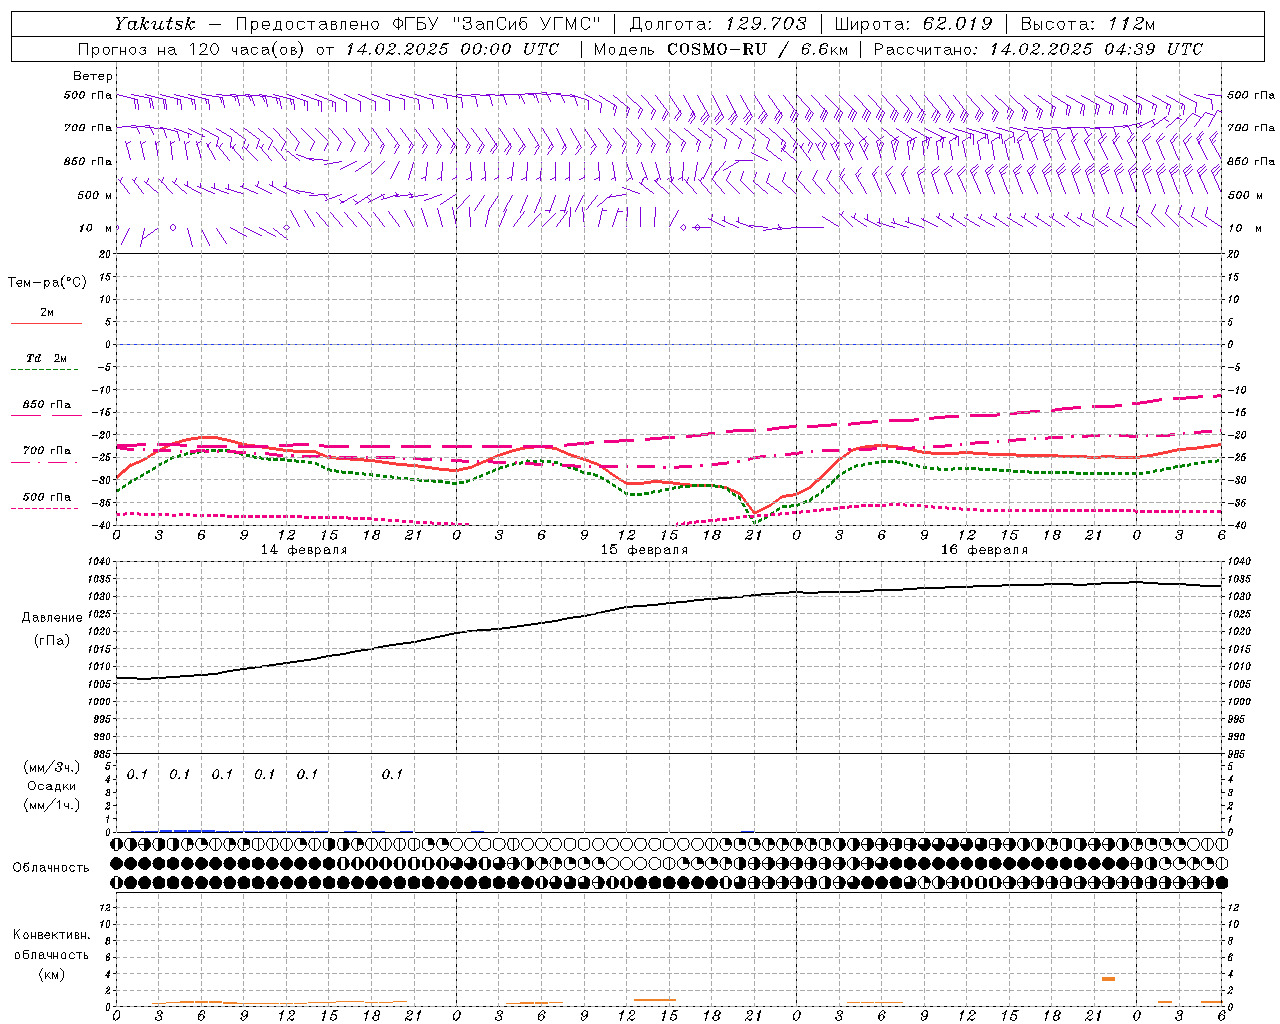The image size is (1280, 1024).
Task: Click the Тем-ра(°C) temperature panel label
Action: (x=47, y=283)
